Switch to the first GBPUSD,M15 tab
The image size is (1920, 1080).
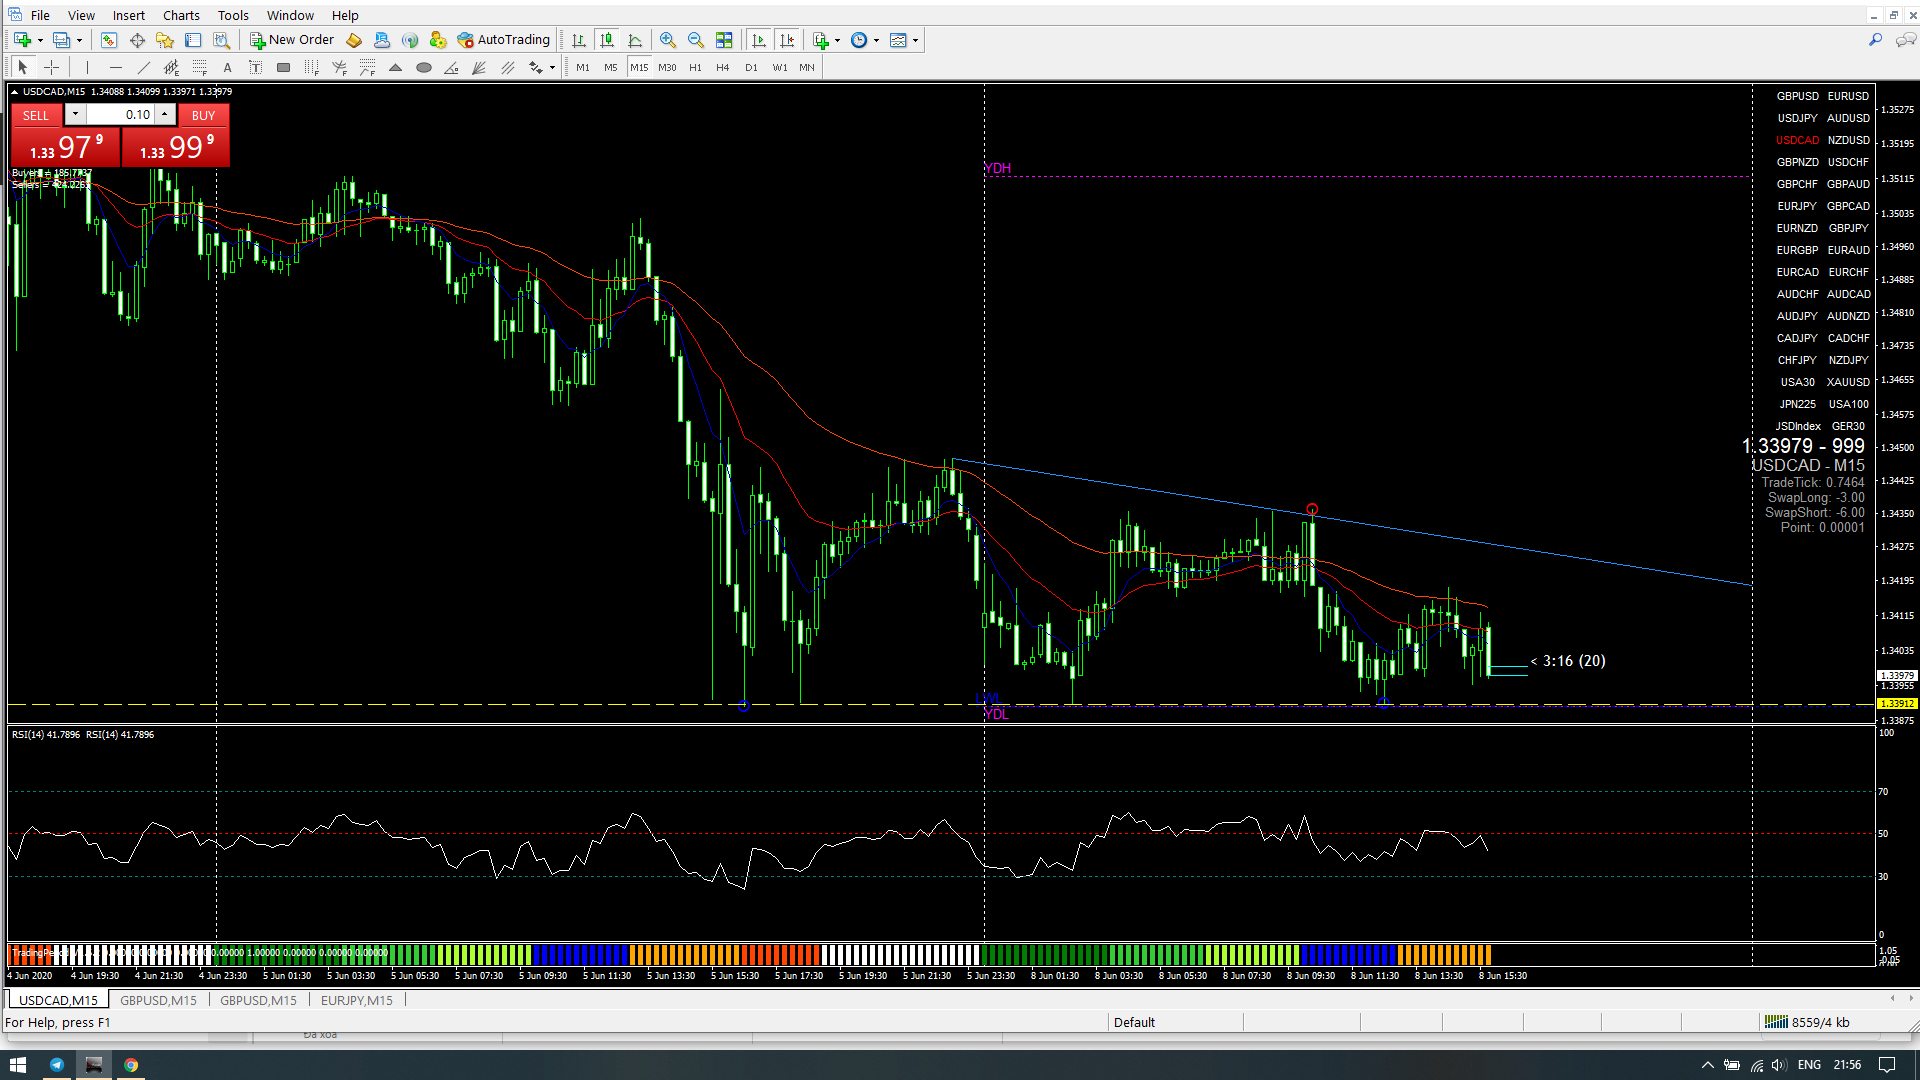[158, 1000]
